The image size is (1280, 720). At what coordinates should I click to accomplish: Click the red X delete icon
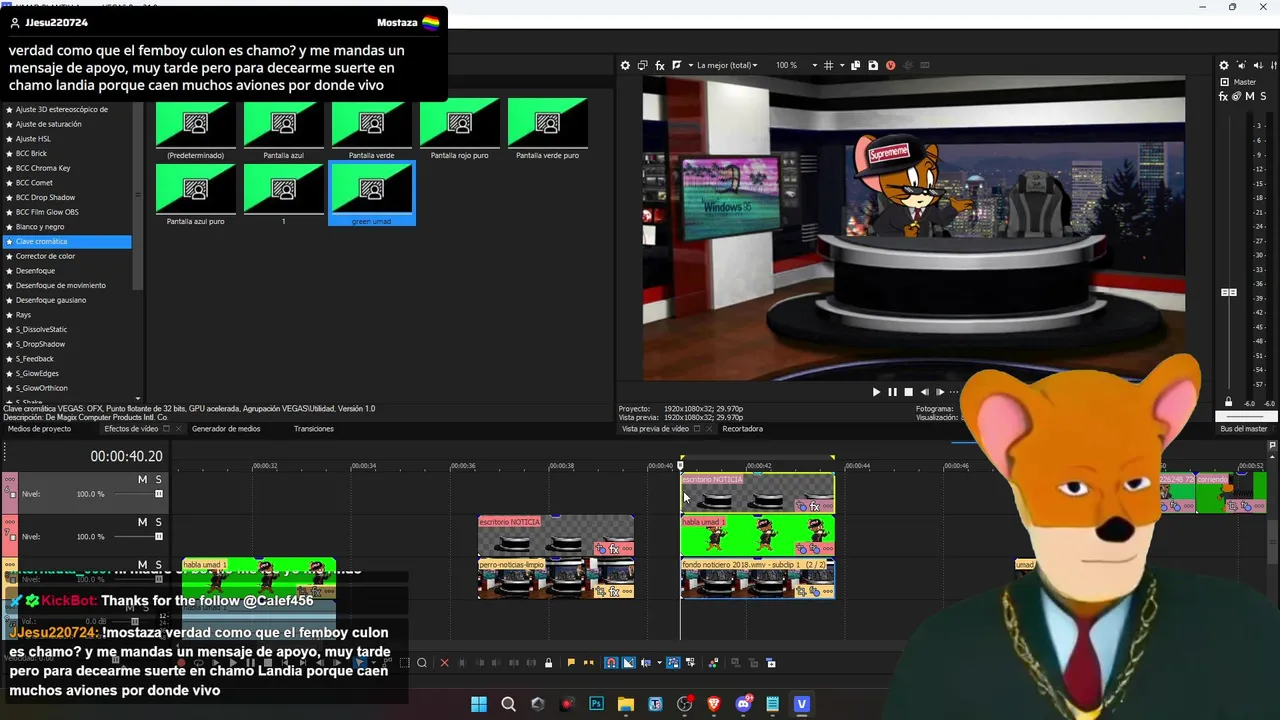click(x=445, y=663)
